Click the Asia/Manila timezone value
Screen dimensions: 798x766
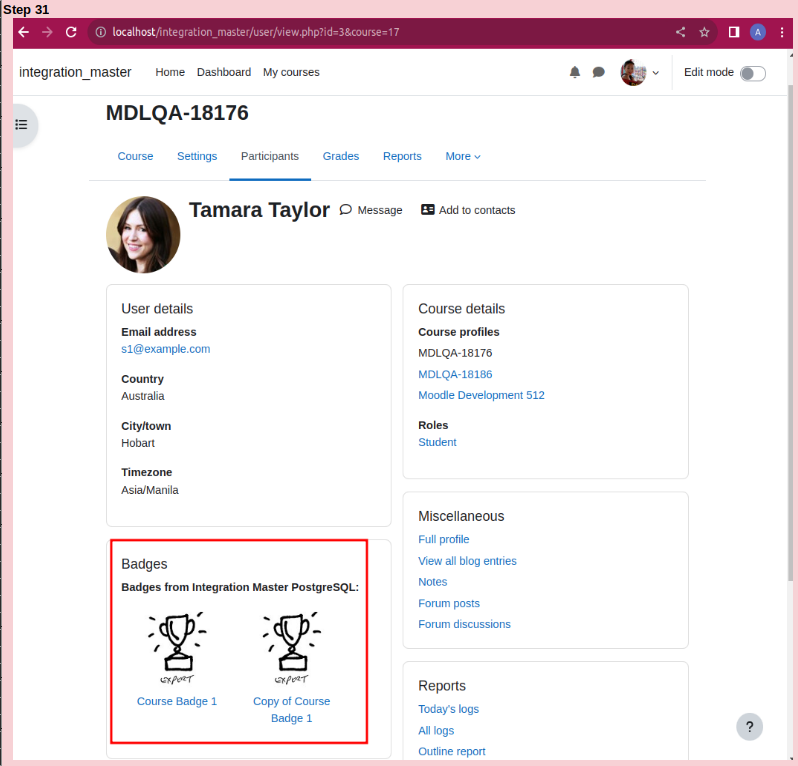coord(150,490)
